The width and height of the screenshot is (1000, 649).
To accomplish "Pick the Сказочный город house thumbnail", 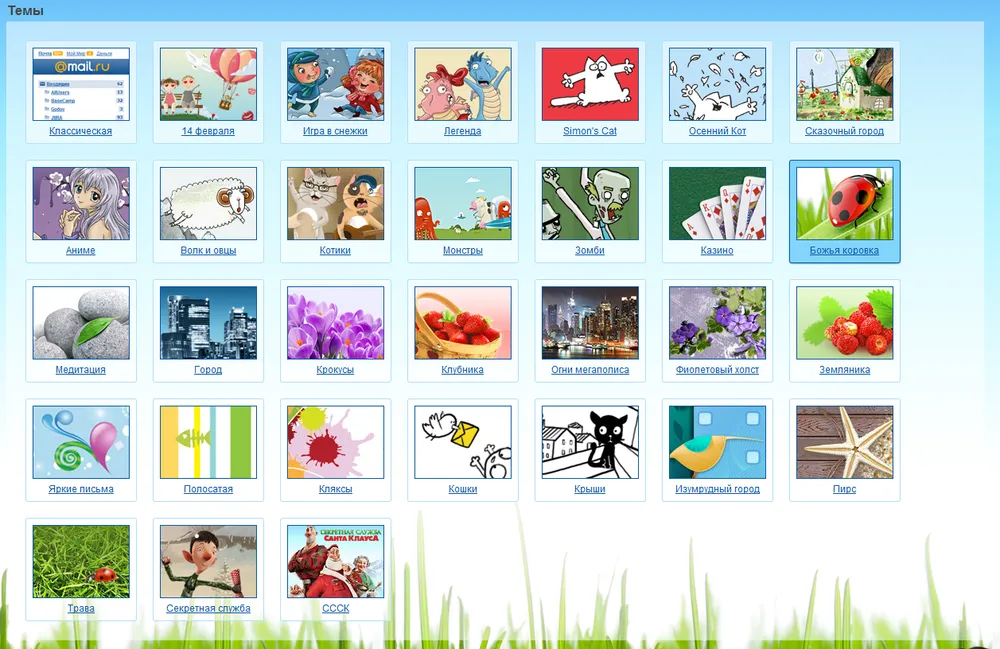I will pos(844,84).
